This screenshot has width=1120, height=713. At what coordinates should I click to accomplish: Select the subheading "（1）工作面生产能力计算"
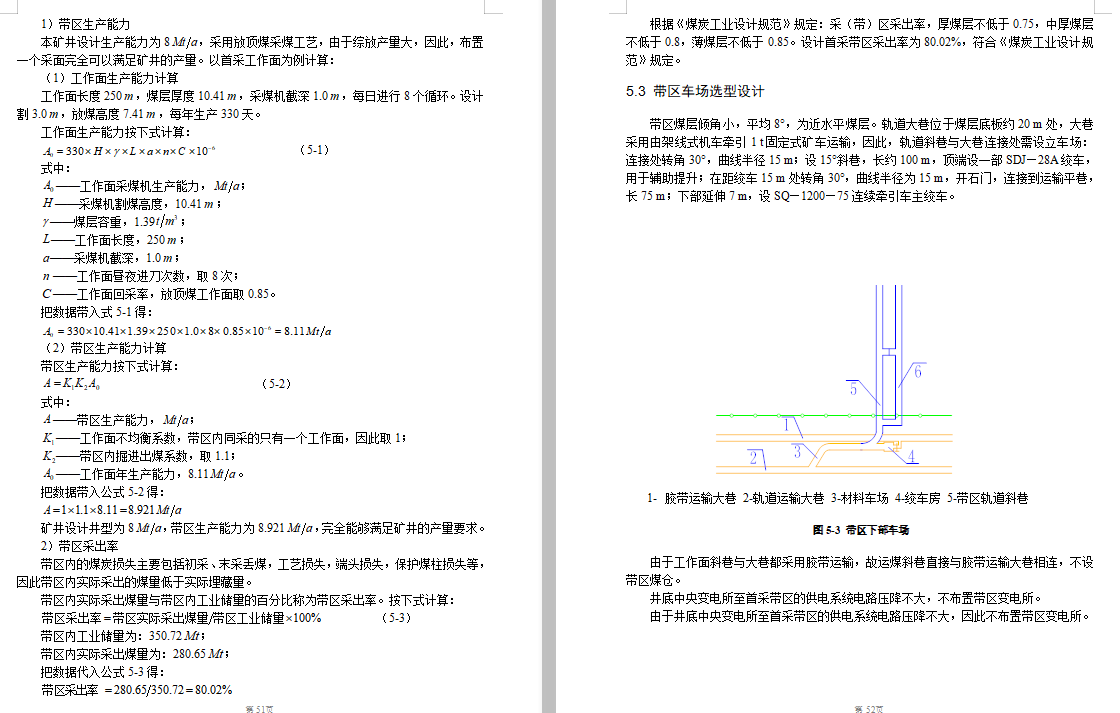[x=111, y=78]
